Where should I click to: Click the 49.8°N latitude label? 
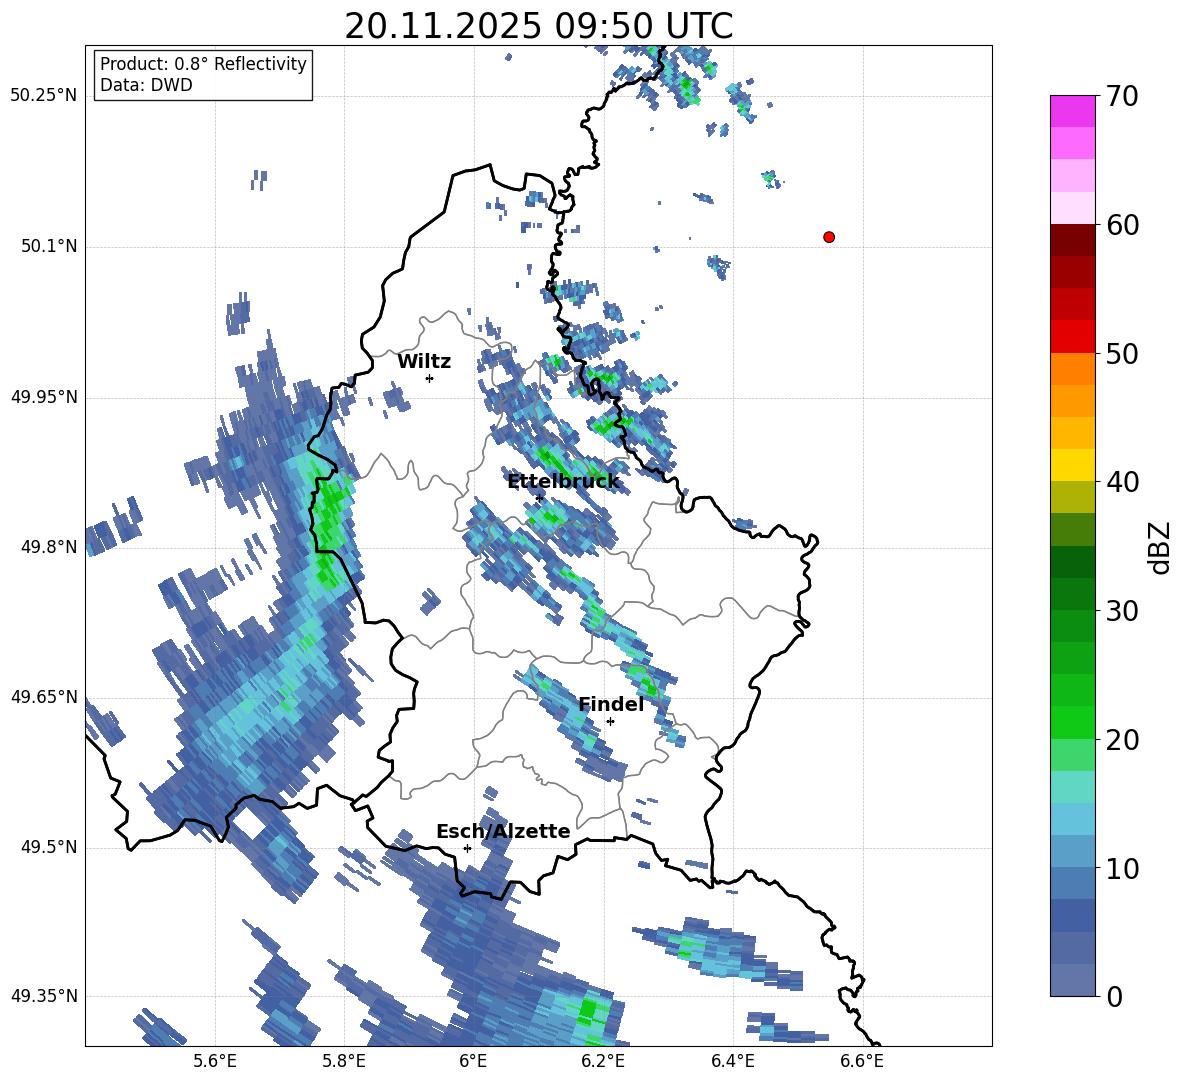49,547
